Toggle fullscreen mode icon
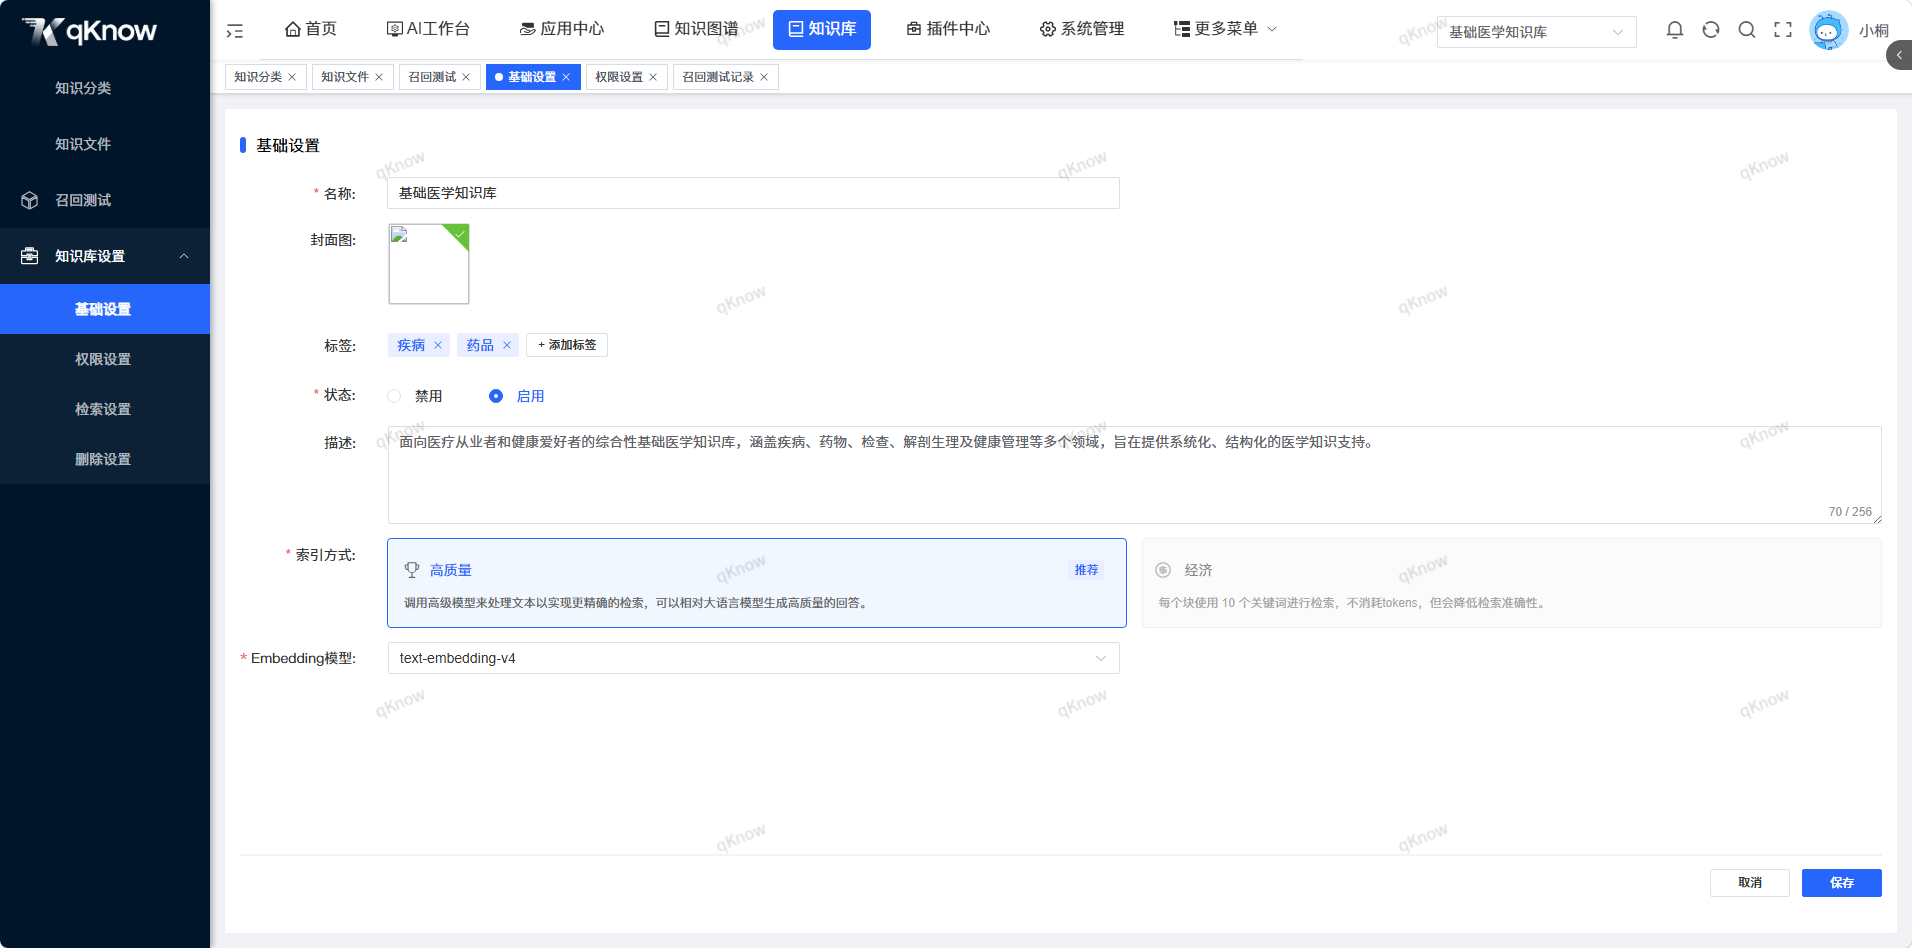 tap(1783, 30)
